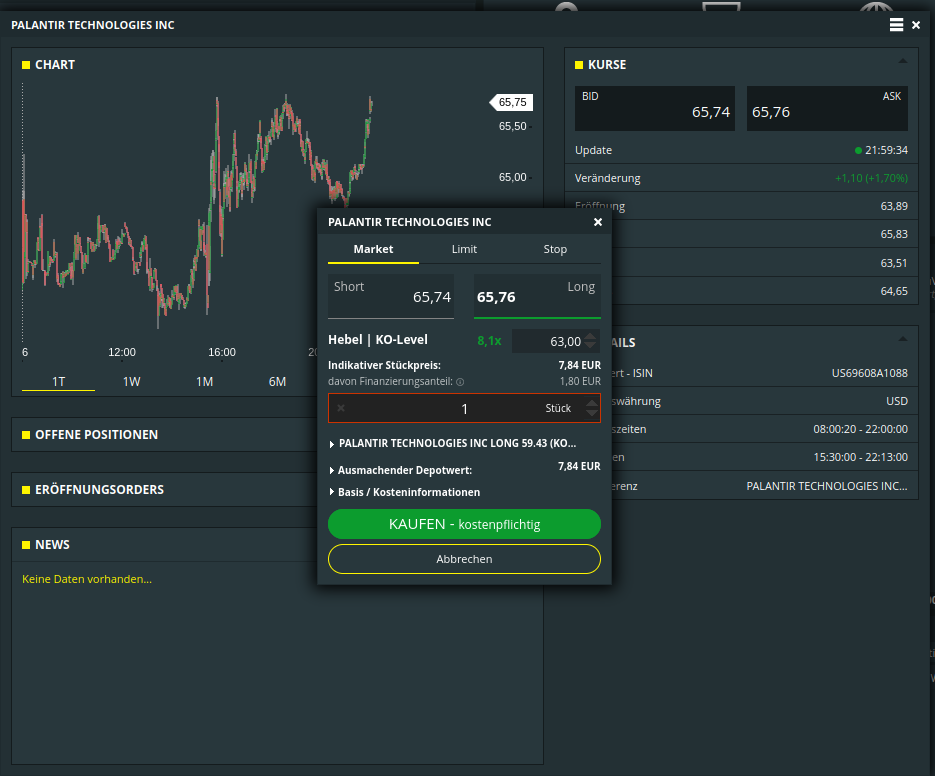The width and height of the screenshot is (935, 776).
Task: Collapse the KURSE panel with arrow
Action: 903,61
